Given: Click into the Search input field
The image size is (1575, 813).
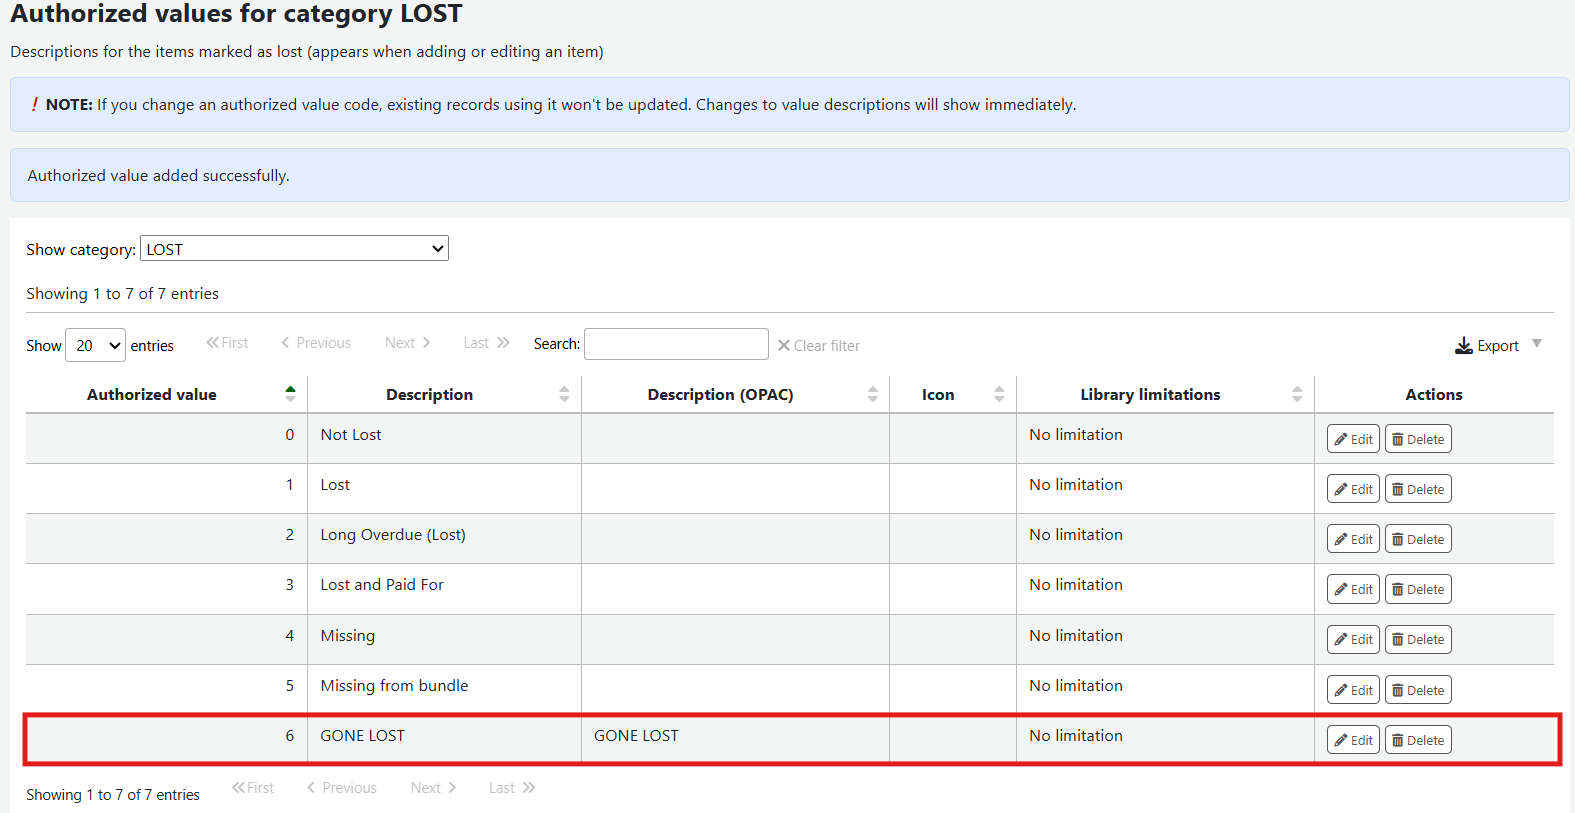Looking at the screenshot, I should point(676,344).
